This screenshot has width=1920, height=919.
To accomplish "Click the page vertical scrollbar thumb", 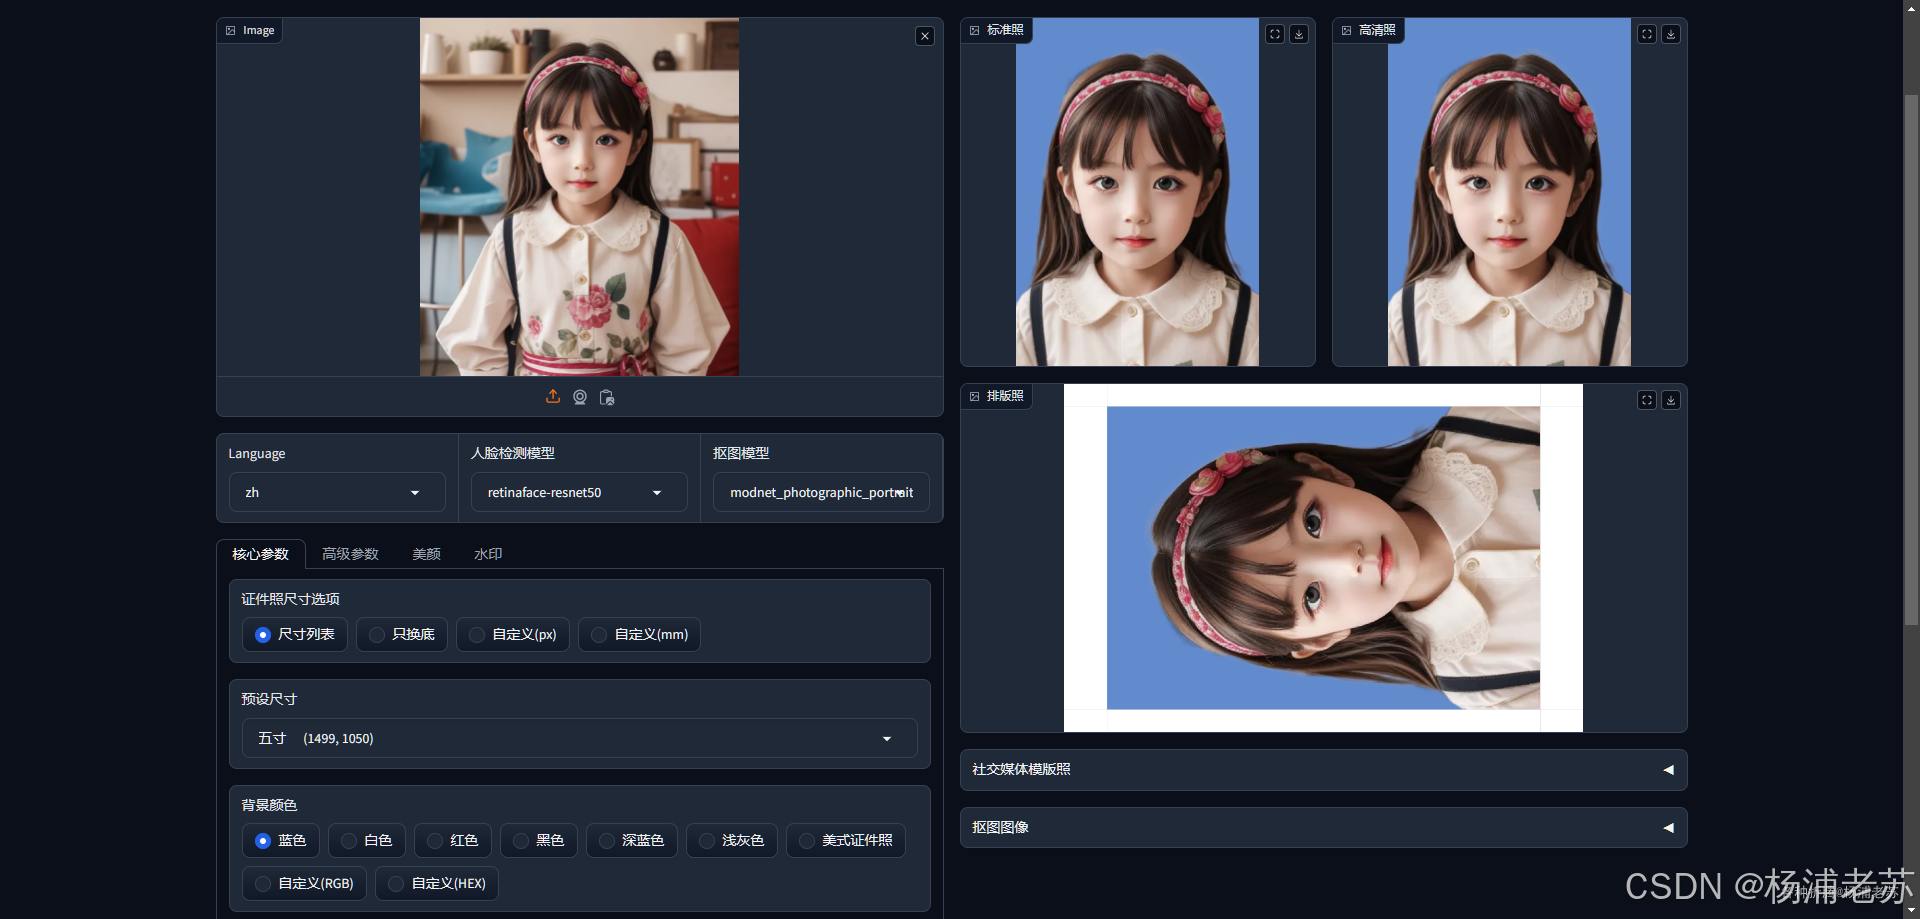I will pyautogui.click(x=1911, y=360).
